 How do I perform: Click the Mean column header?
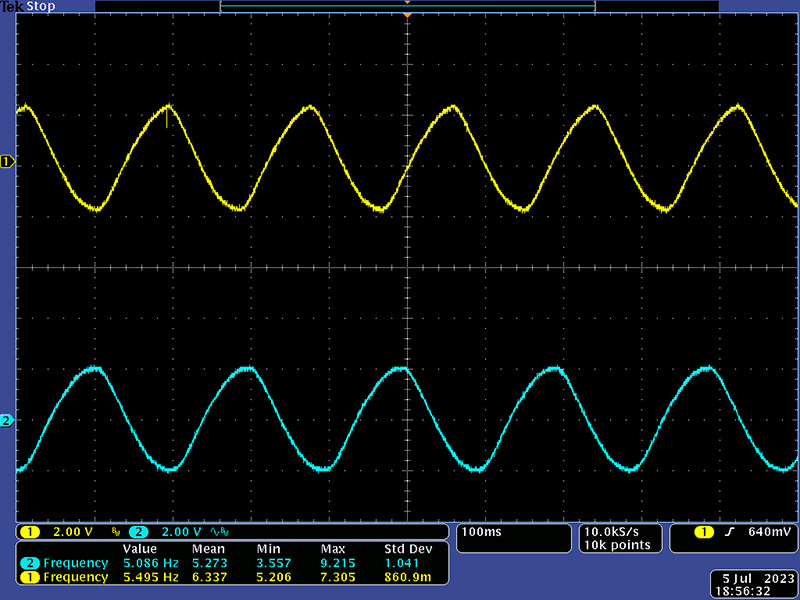tap(208, 549)
